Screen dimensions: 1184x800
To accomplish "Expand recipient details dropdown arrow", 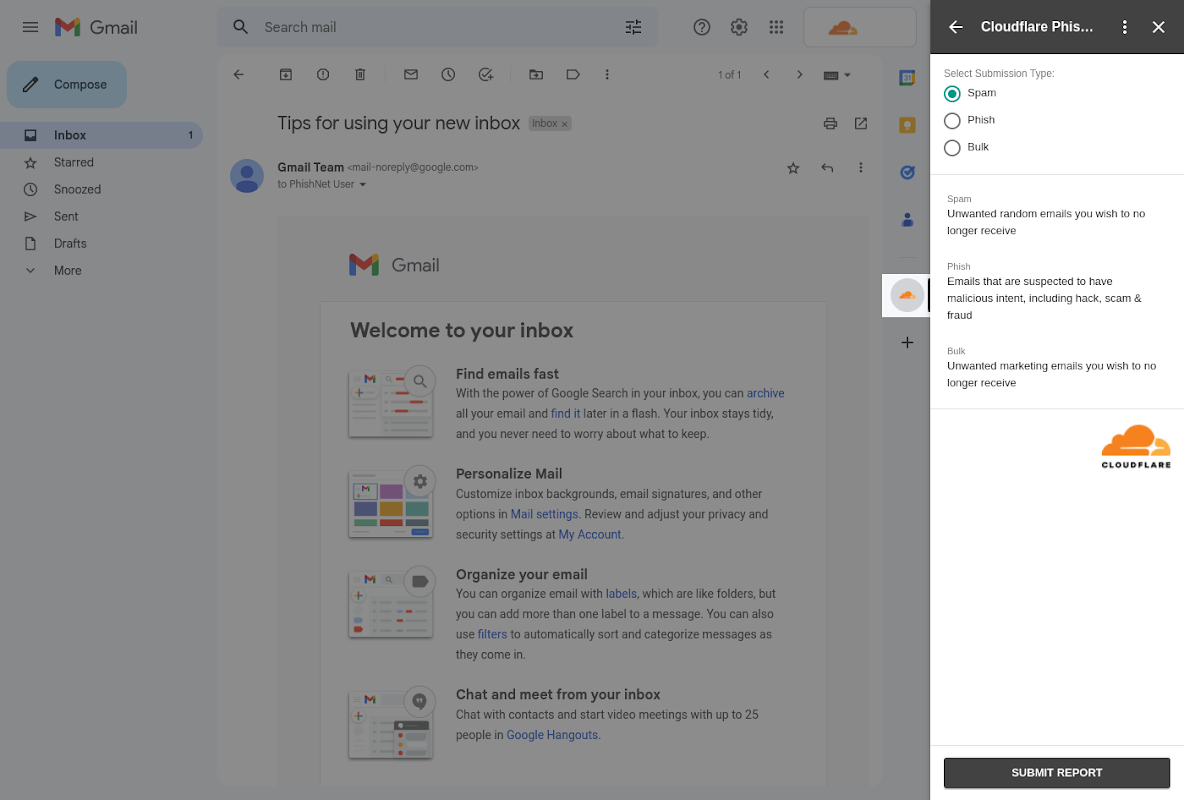I will pos(362,185).
